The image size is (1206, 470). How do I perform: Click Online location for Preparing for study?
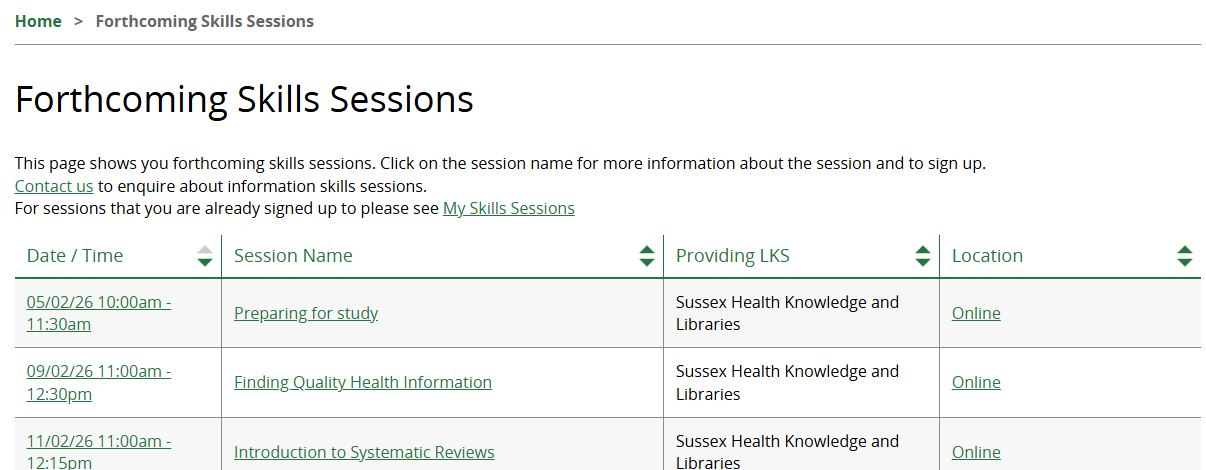tap(976, 313)
